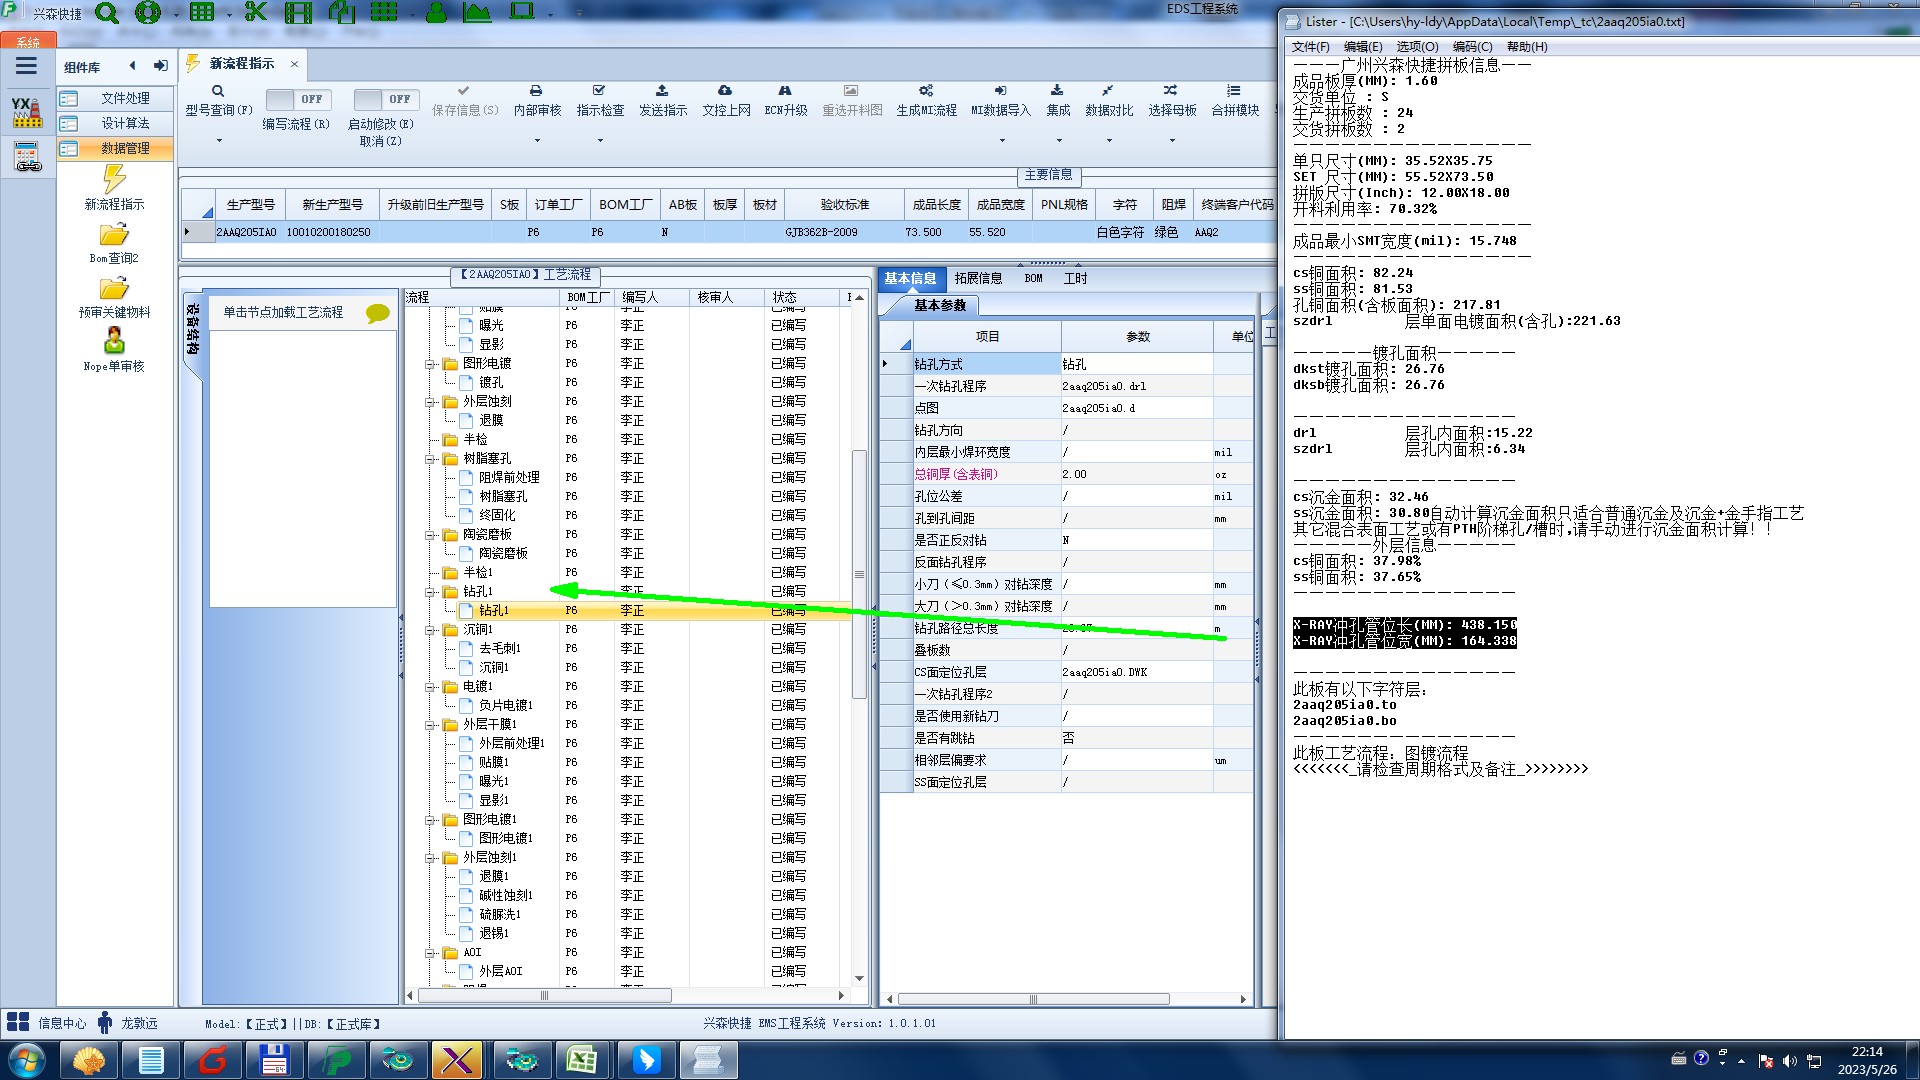Open the Bom查询2 folder icon
1920x1080 pixels.
(114, 235)
